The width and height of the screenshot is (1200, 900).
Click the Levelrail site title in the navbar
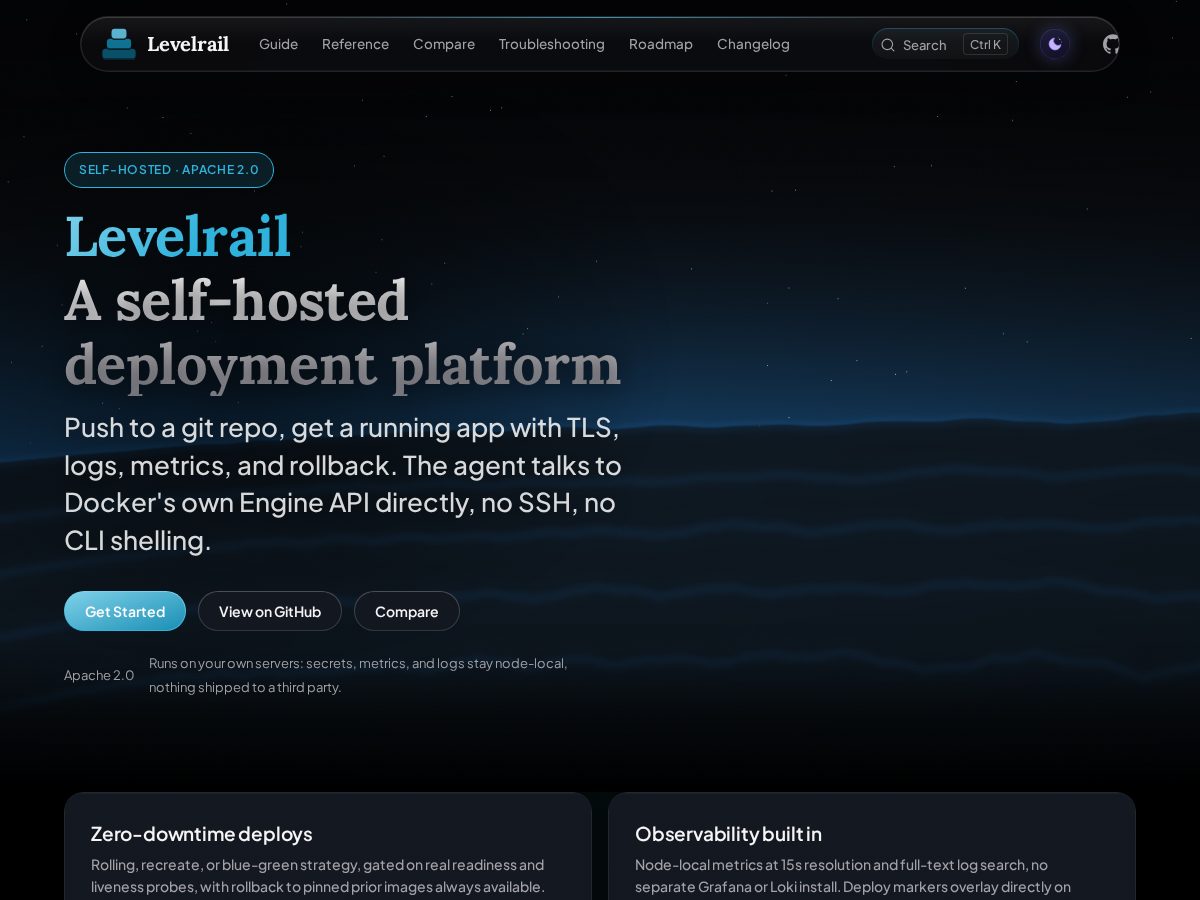pos(188,44)
